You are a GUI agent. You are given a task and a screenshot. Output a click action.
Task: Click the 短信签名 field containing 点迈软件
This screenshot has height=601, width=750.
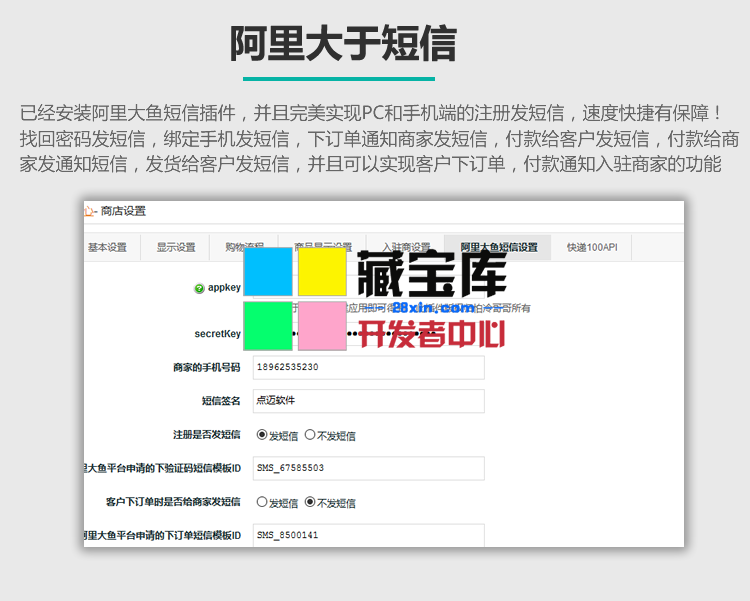[368, 401]
